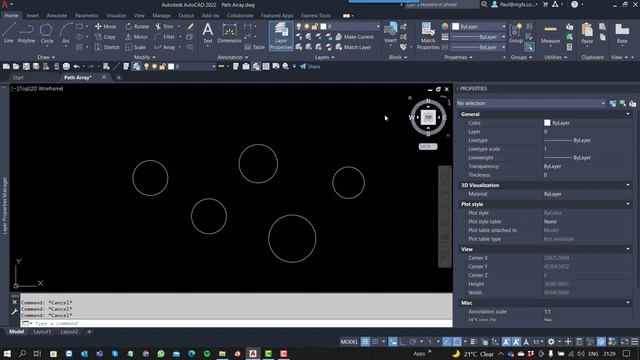Click the Base view tool
The image size is (640, 360).
tap(622, 33)
